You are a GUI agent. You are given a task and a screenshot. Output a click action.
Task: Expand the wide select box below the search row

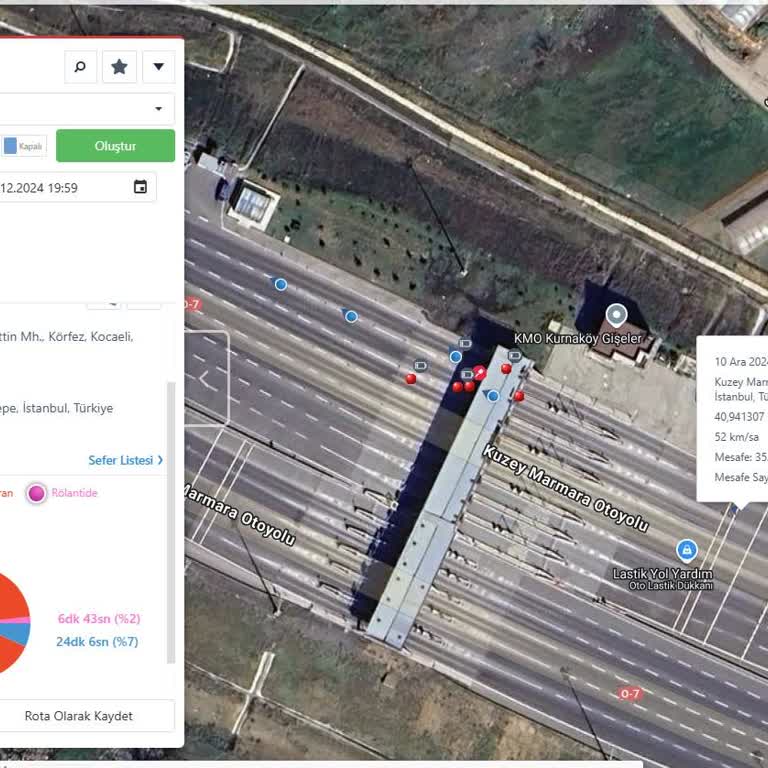coord(86,109)
